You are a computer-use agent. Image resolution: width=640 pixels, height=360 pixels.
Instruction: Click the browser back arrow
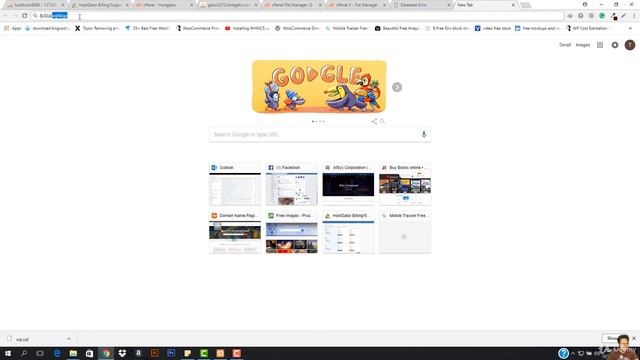click(6, 16)
